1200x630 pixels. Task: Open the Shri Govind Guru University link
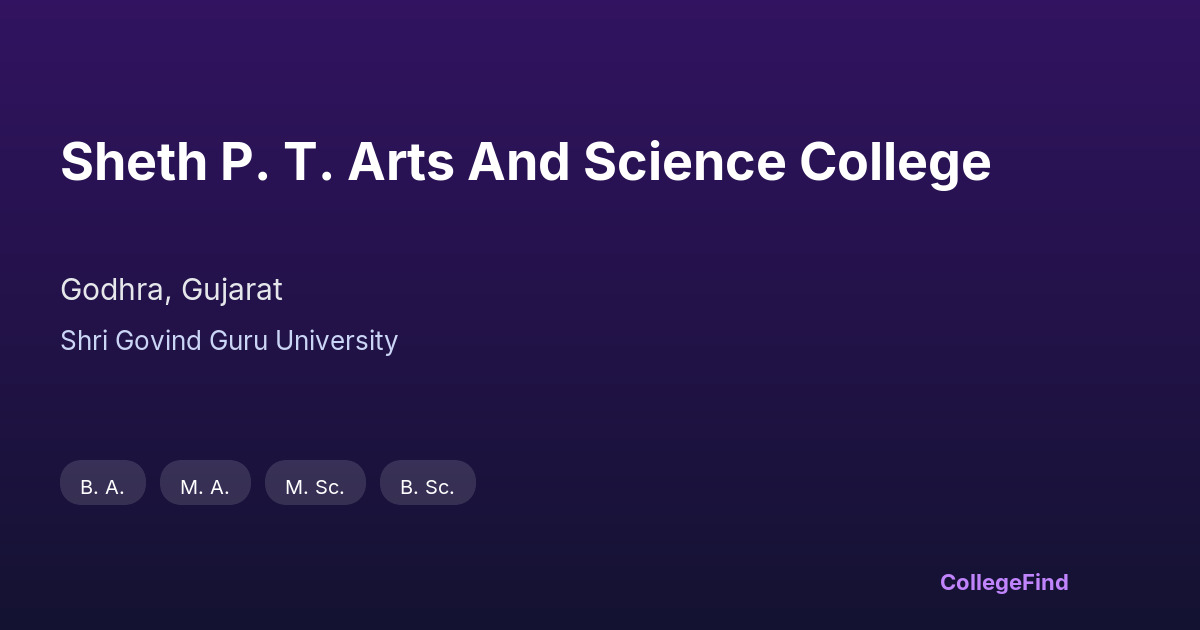229,341
